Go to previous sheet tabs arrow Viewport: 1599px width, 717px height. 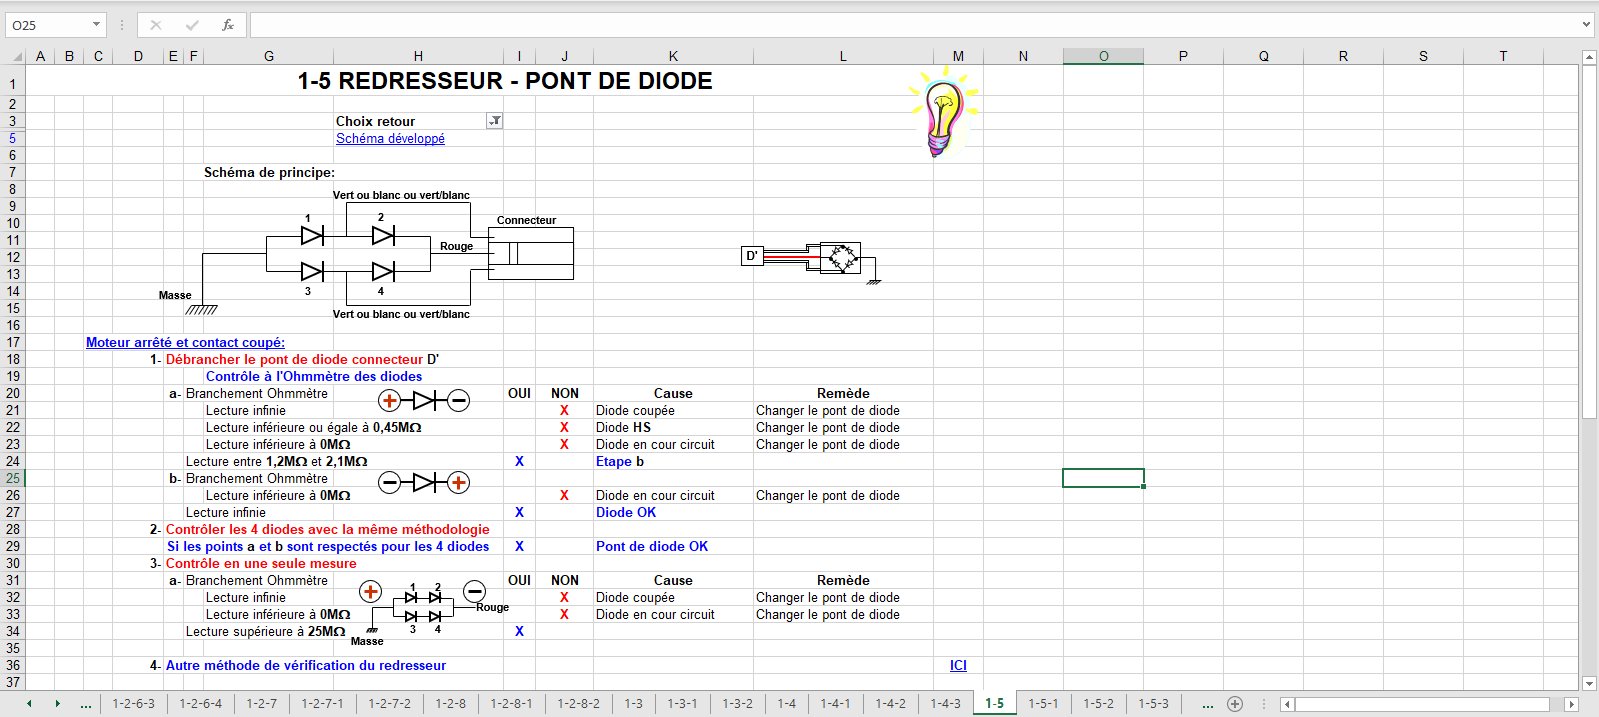click(29, 704)
